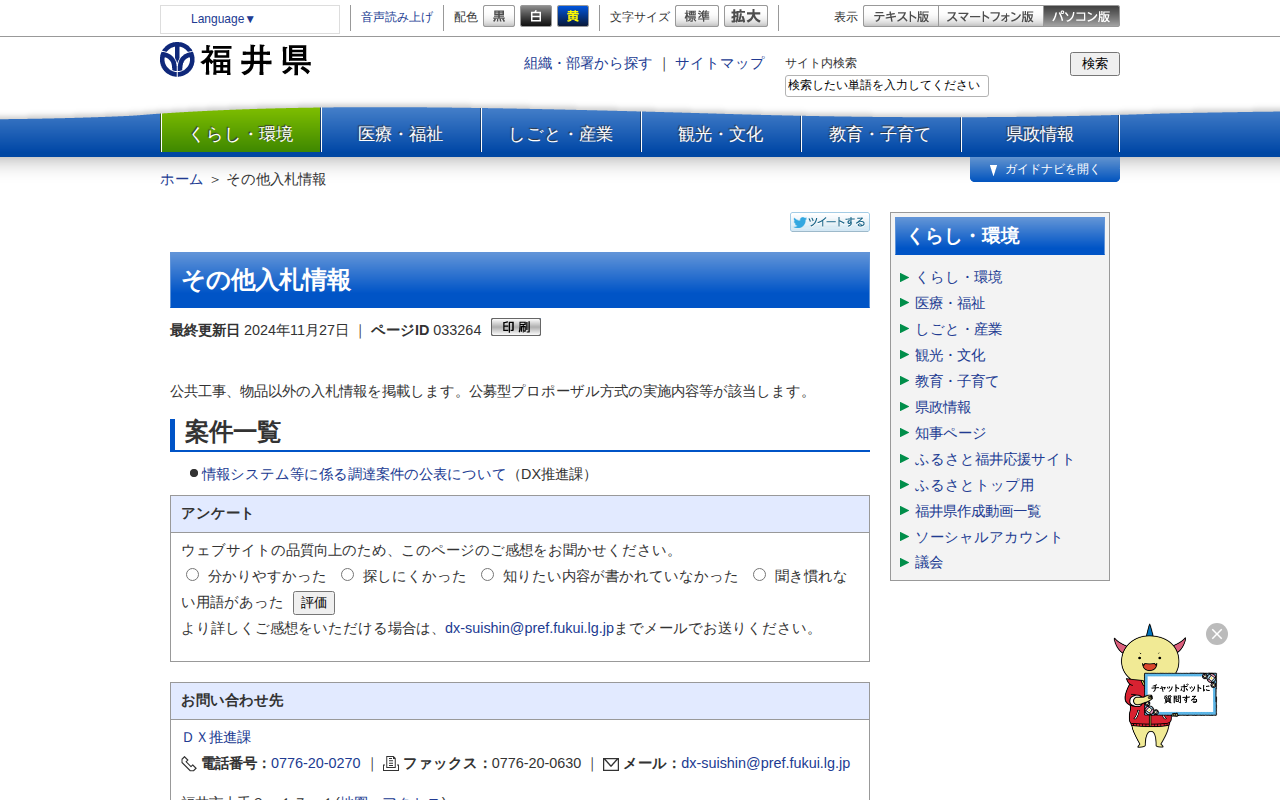Open the 観光・文化 main tab
Image resolution: width=1280 pixels, height=800 pixels.
tap(721, 133)
